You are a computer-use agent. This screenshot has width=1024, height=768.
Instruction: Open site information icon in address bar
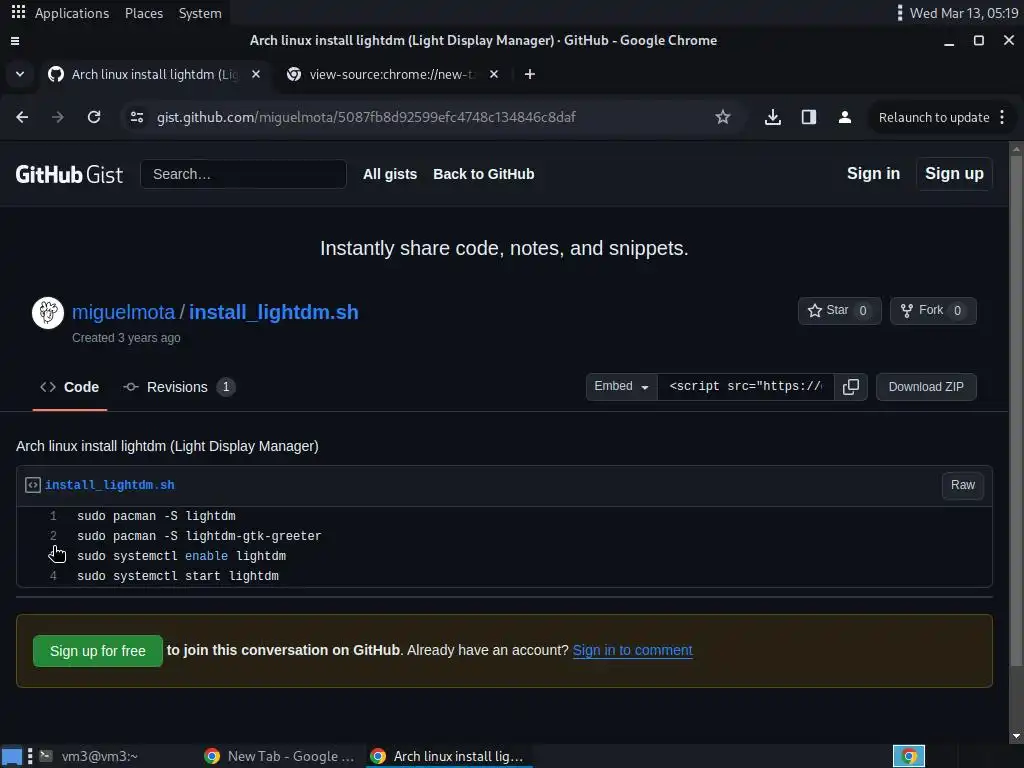pos(137,118)
